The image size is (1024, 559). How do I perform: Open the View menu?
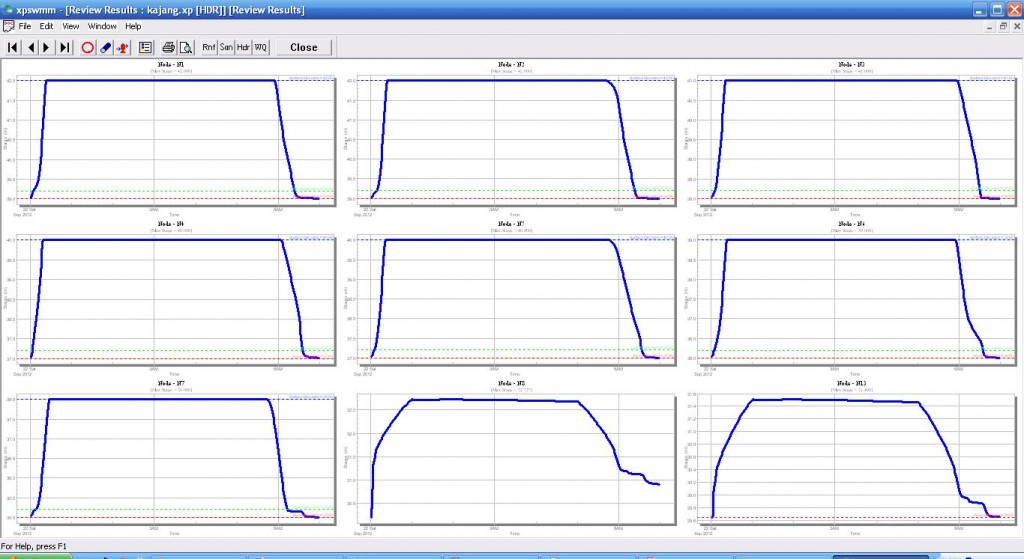pos(71,25)
